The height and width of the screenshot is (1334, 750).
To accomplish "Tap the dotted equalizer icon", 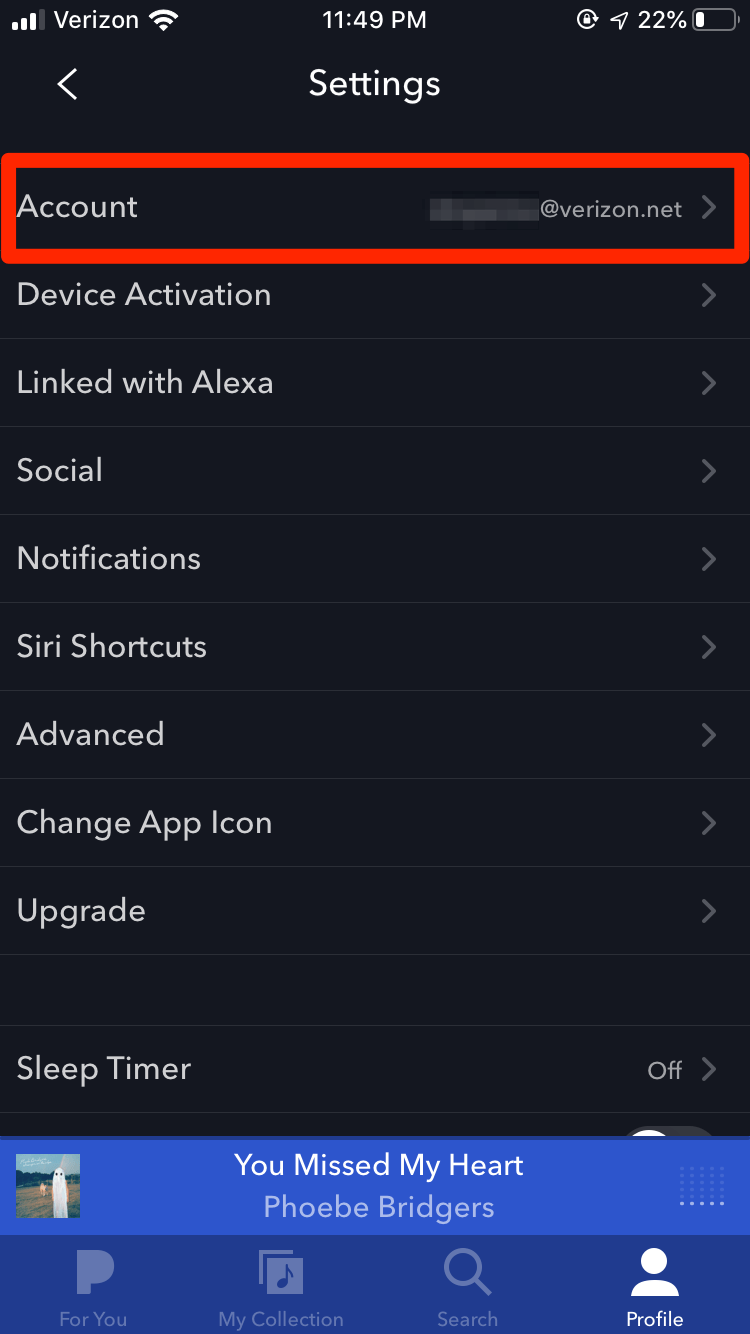I will point(701,1186).
